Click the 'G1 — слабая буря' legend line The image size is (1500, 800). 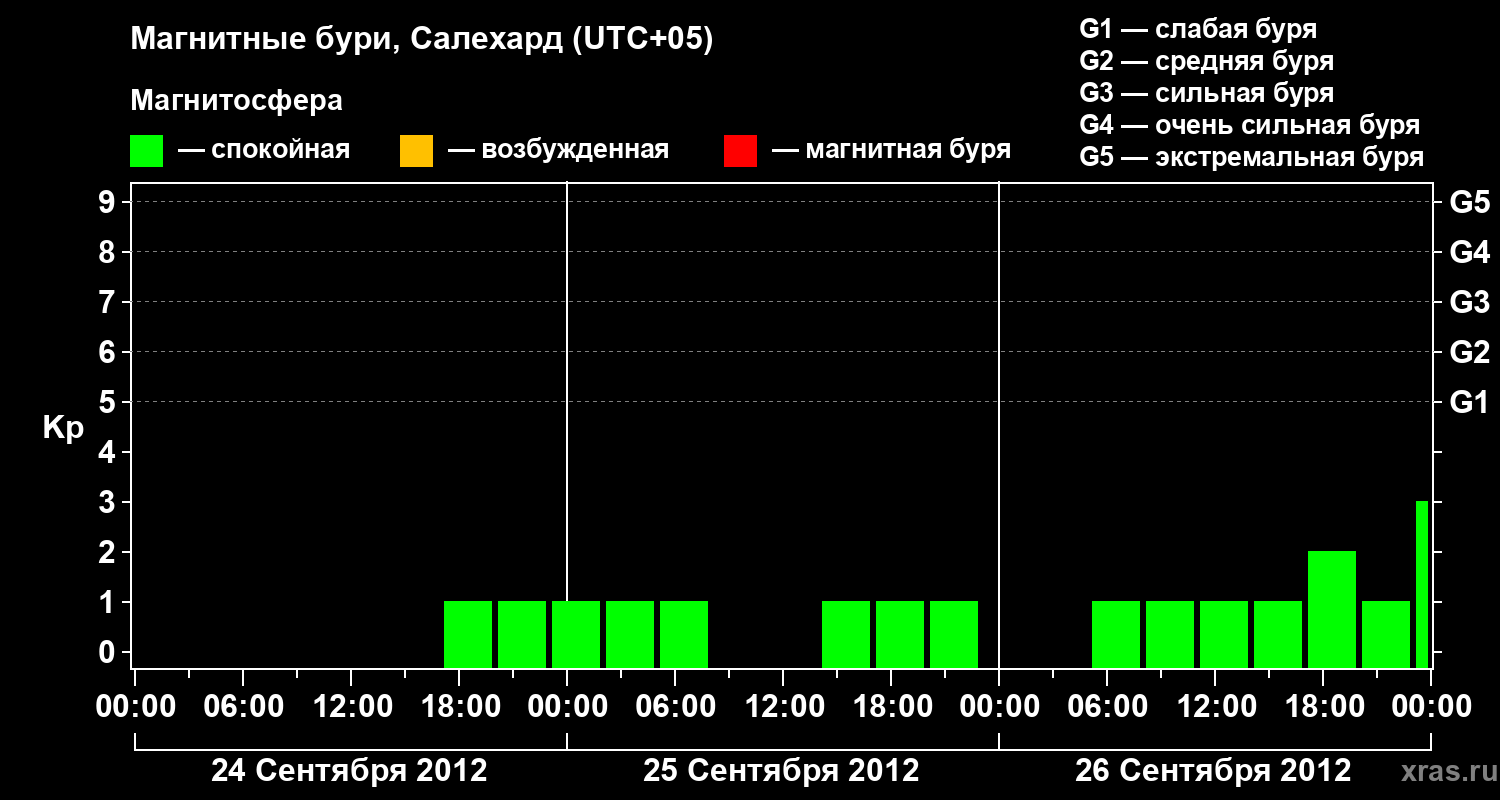1198,29
